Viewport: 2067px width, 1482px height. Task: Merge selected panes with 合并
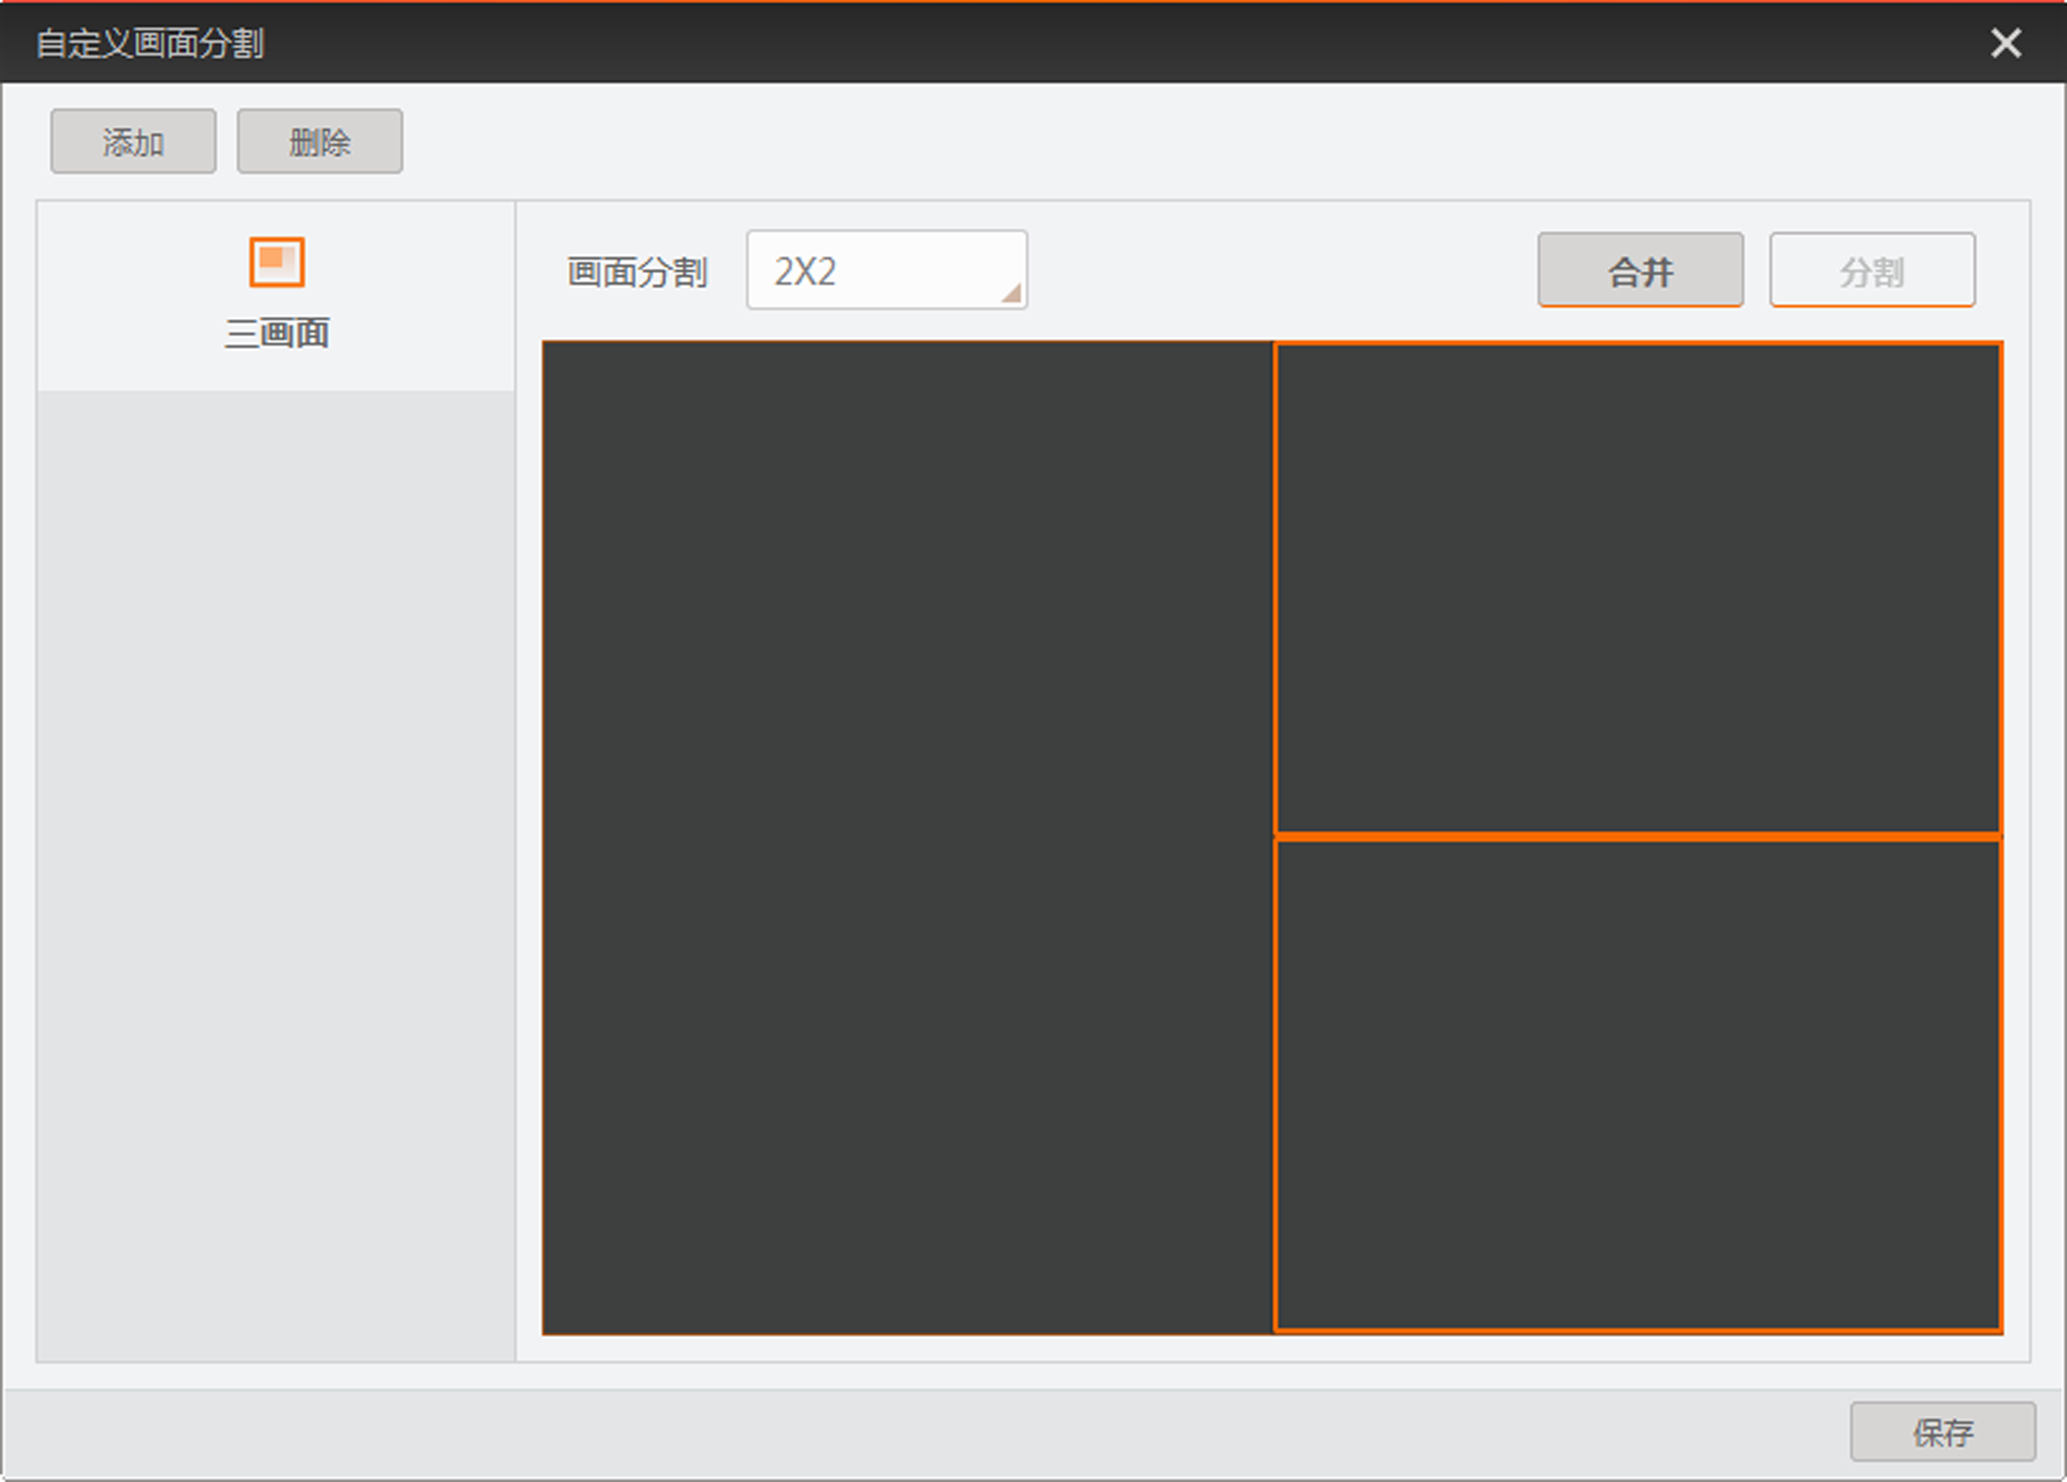click(1640, 271)
